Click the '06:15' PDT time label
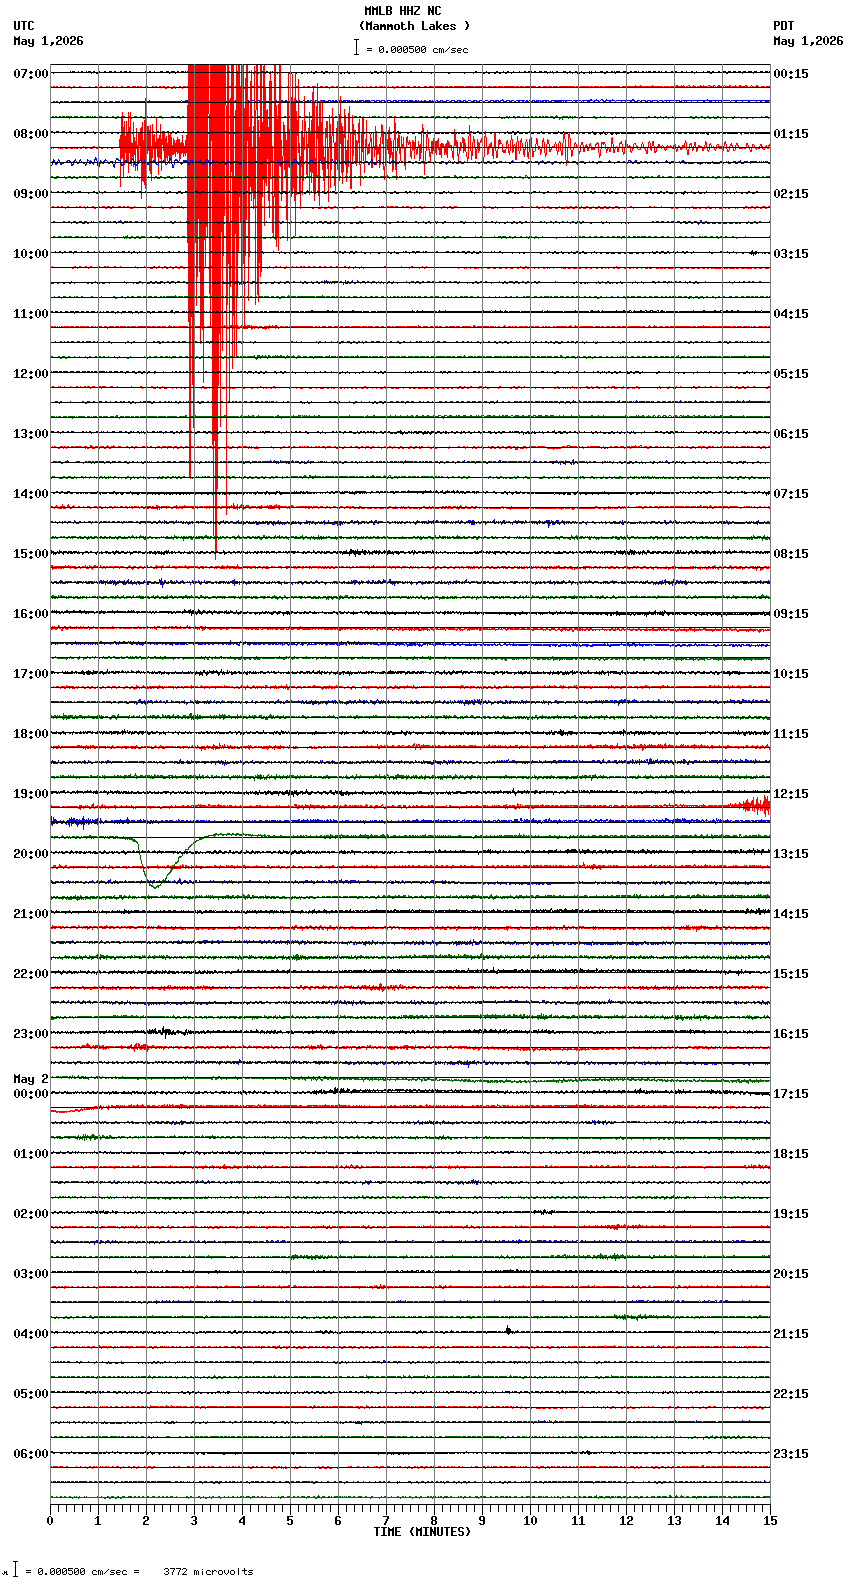Viewport: 850px width, 1584px height. [791, 434]
